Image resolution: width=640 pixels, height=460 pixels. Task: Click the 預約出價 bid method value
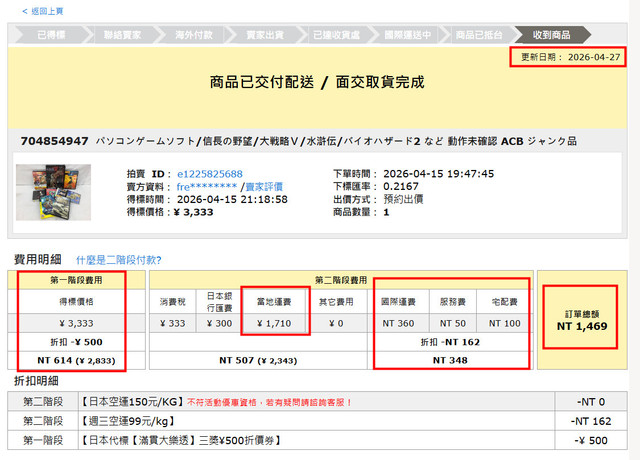pos(403,199)
